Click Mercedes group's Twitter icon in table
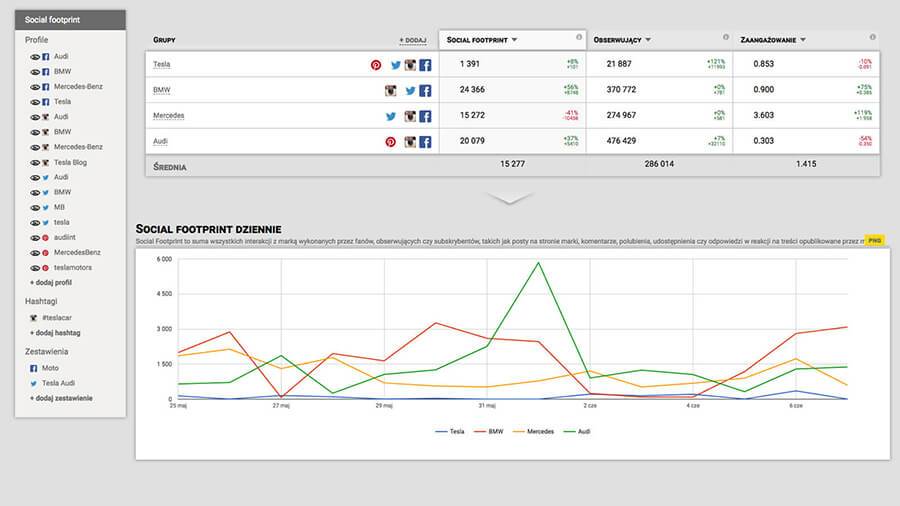This screenshot has height=506, width=900. (x=391, y=116)
